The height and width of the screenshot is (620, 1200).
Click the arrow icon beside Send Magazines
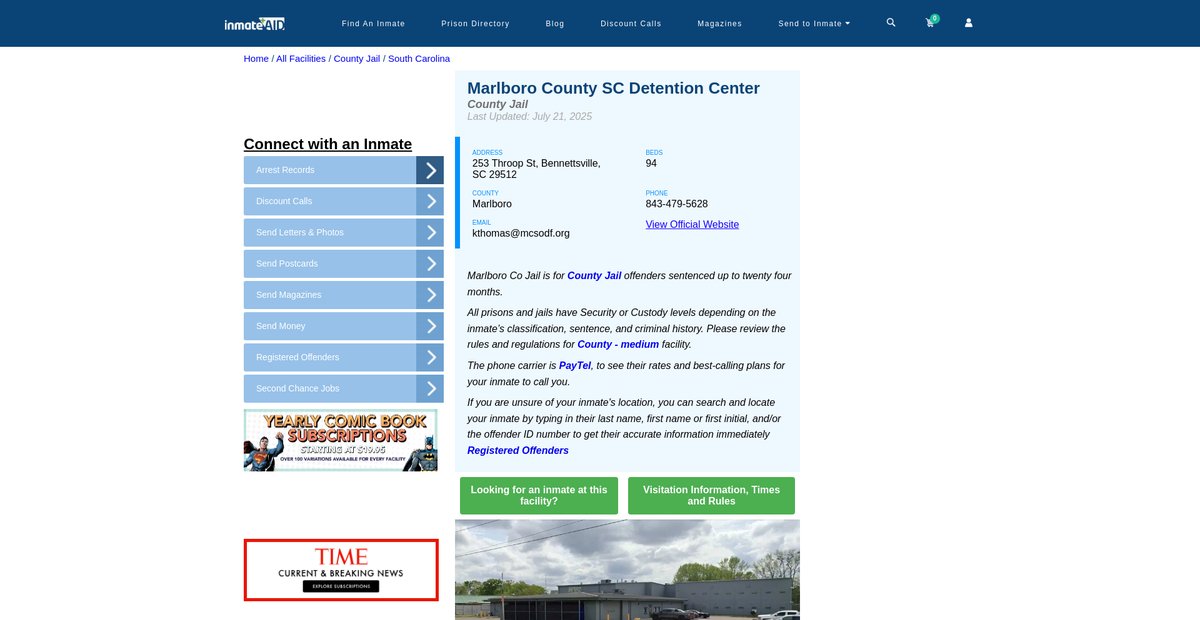coord(430,295)
